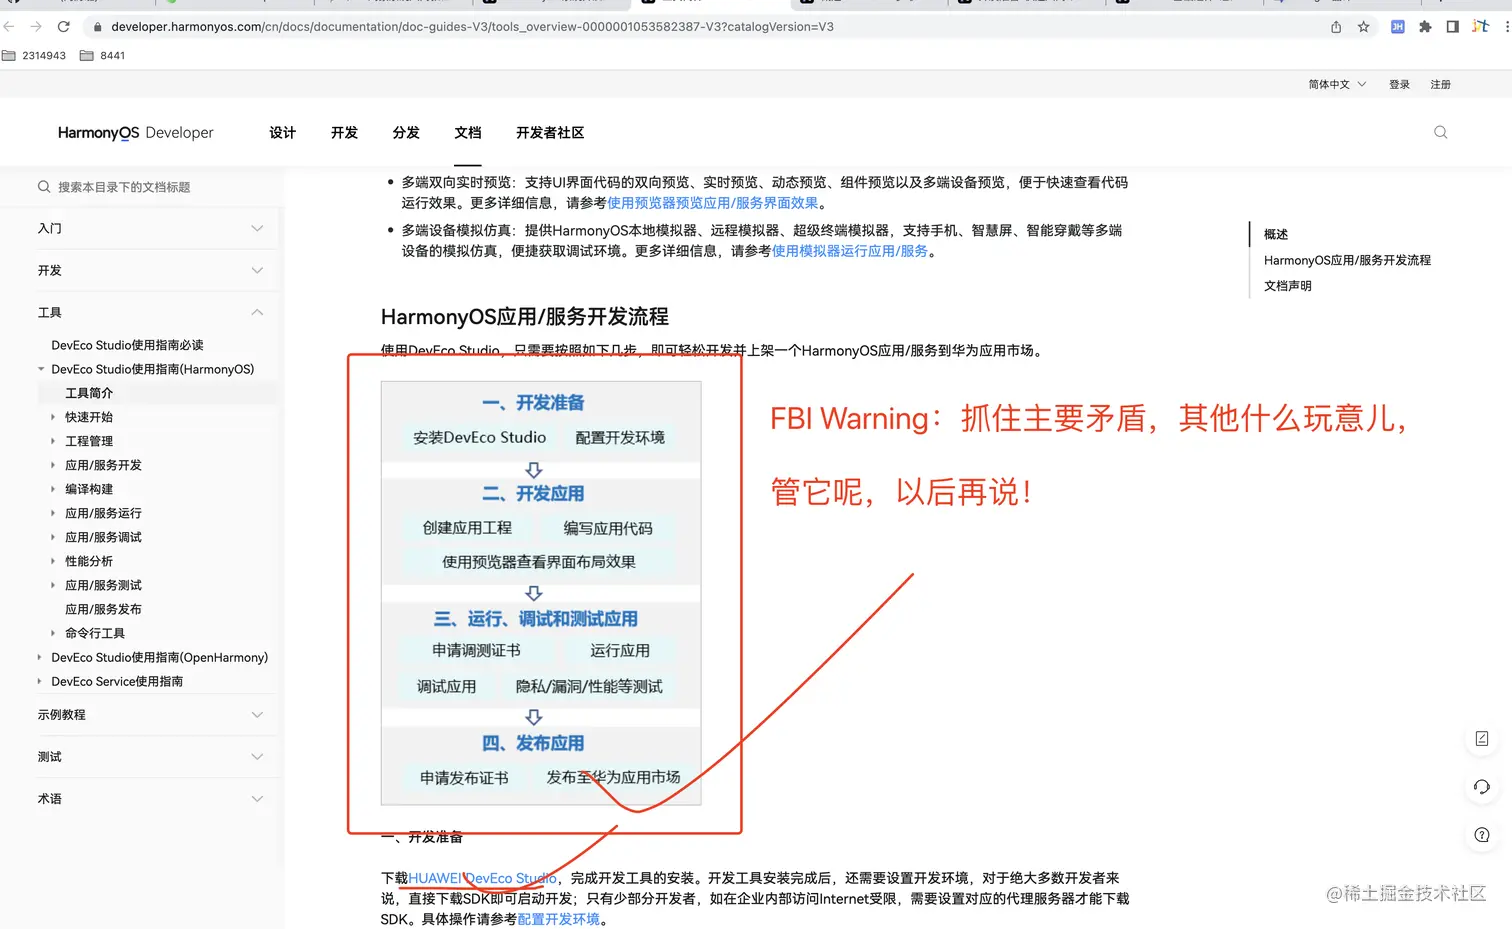Screen dimensions: 1512x929
Task: Click the share icon in address bar
Action: [1336, 27]
